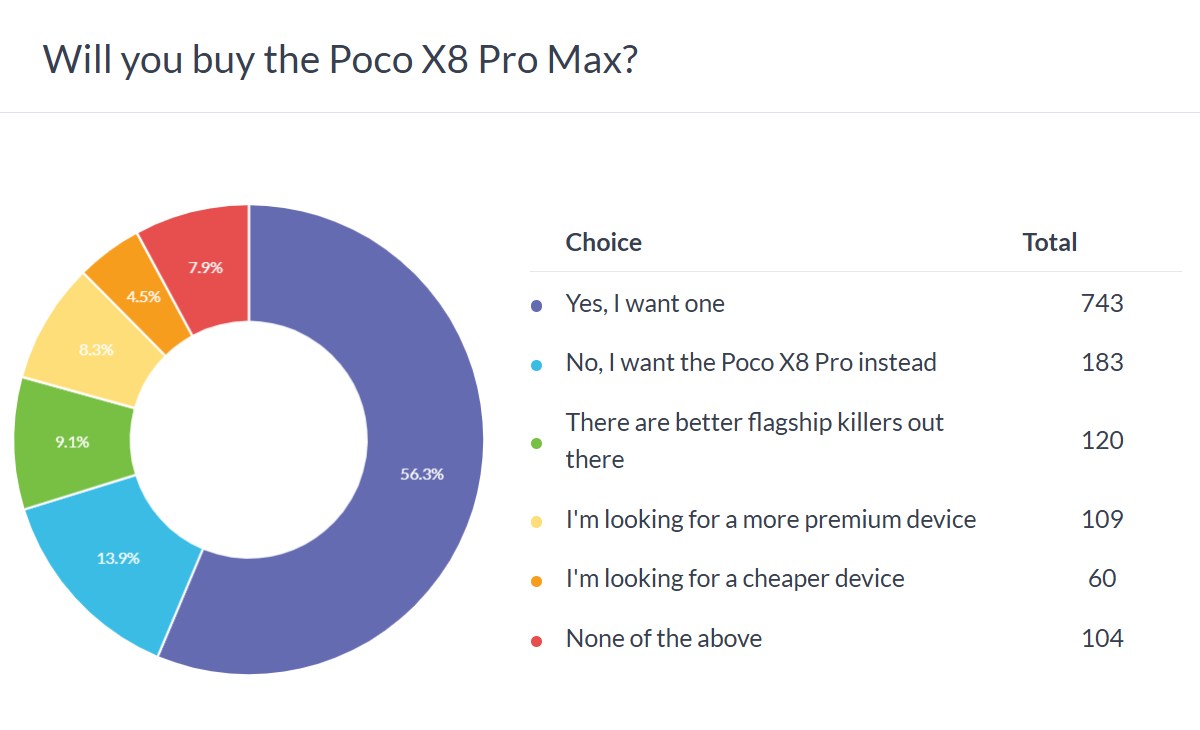
Task: Click the blue legend dot for Poco X8 Pro
Action: pyautogui.click(x=537, y=364)
